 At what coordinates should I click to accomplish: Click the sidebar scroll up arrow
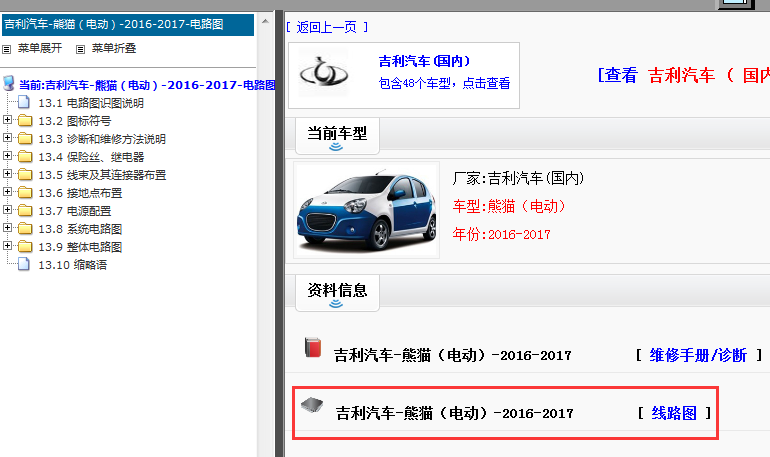pyautogui.click(x=265, y=21)
